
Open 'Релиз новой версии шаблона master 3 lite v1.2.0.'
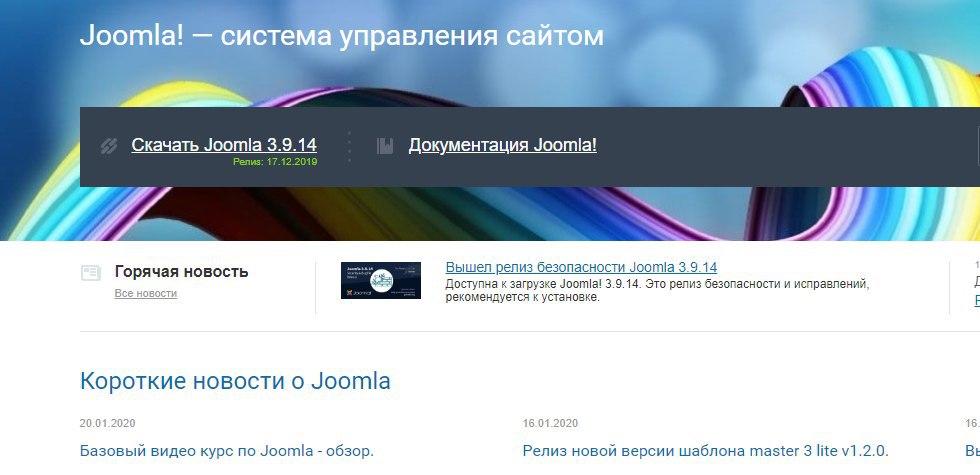point(706,451)
